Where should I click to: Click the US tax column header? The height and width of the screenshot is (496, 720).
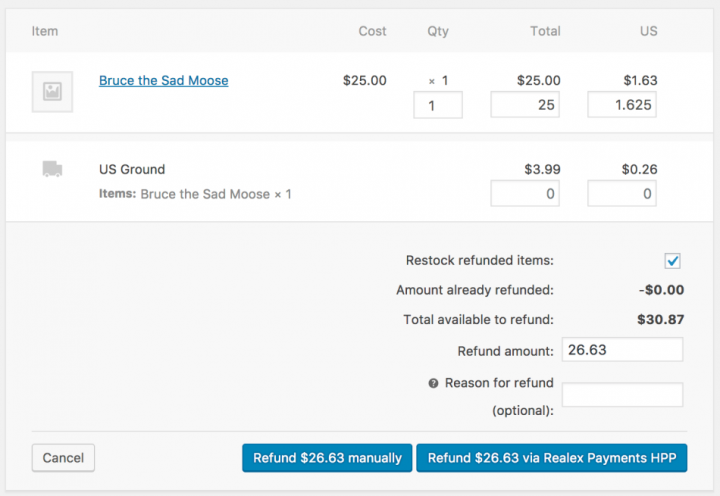tap(649, 31)
